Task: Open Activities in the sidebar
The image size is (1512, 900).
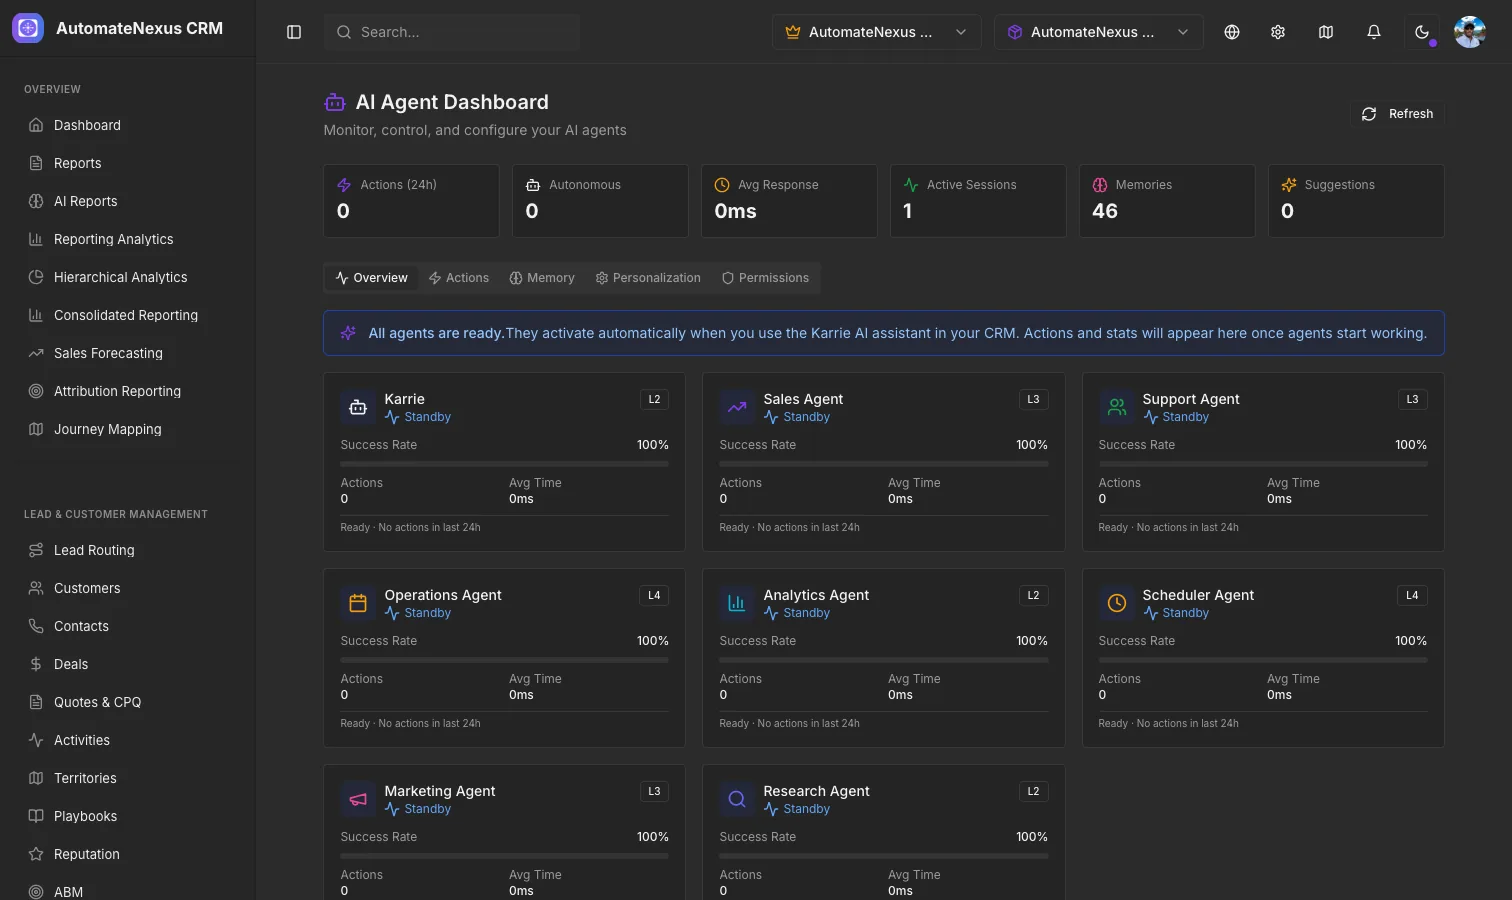Action: click(x=128, y=740)
